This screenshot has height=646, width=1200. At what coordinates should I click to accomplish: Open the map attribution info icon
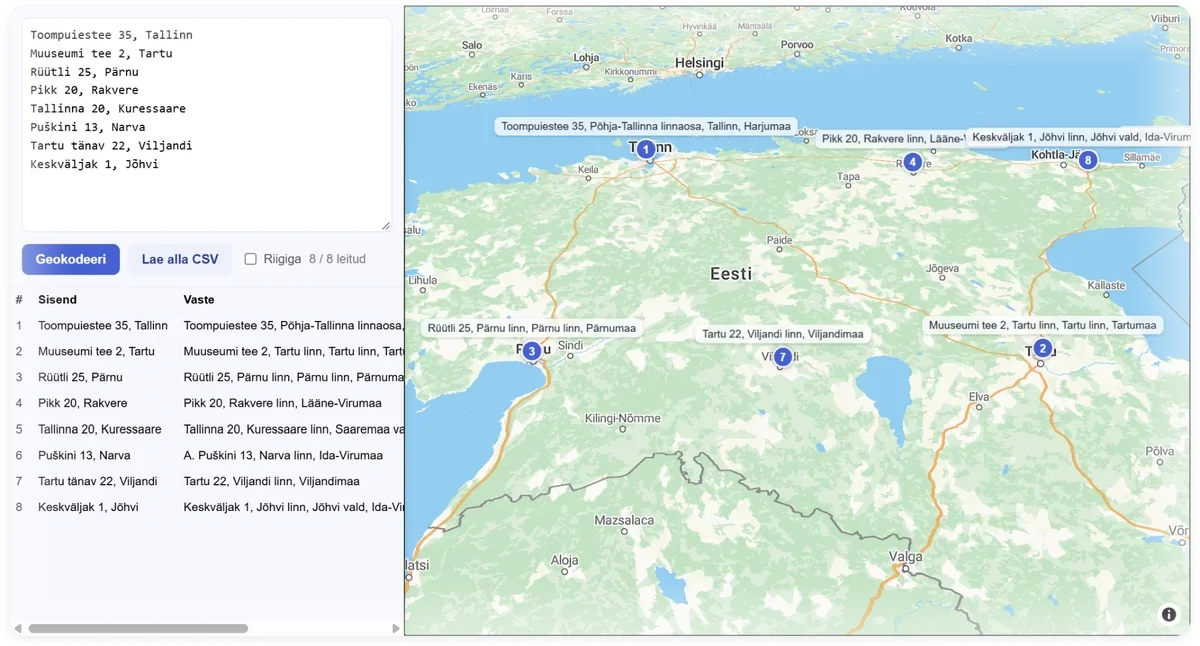(x=1169, y=614)
